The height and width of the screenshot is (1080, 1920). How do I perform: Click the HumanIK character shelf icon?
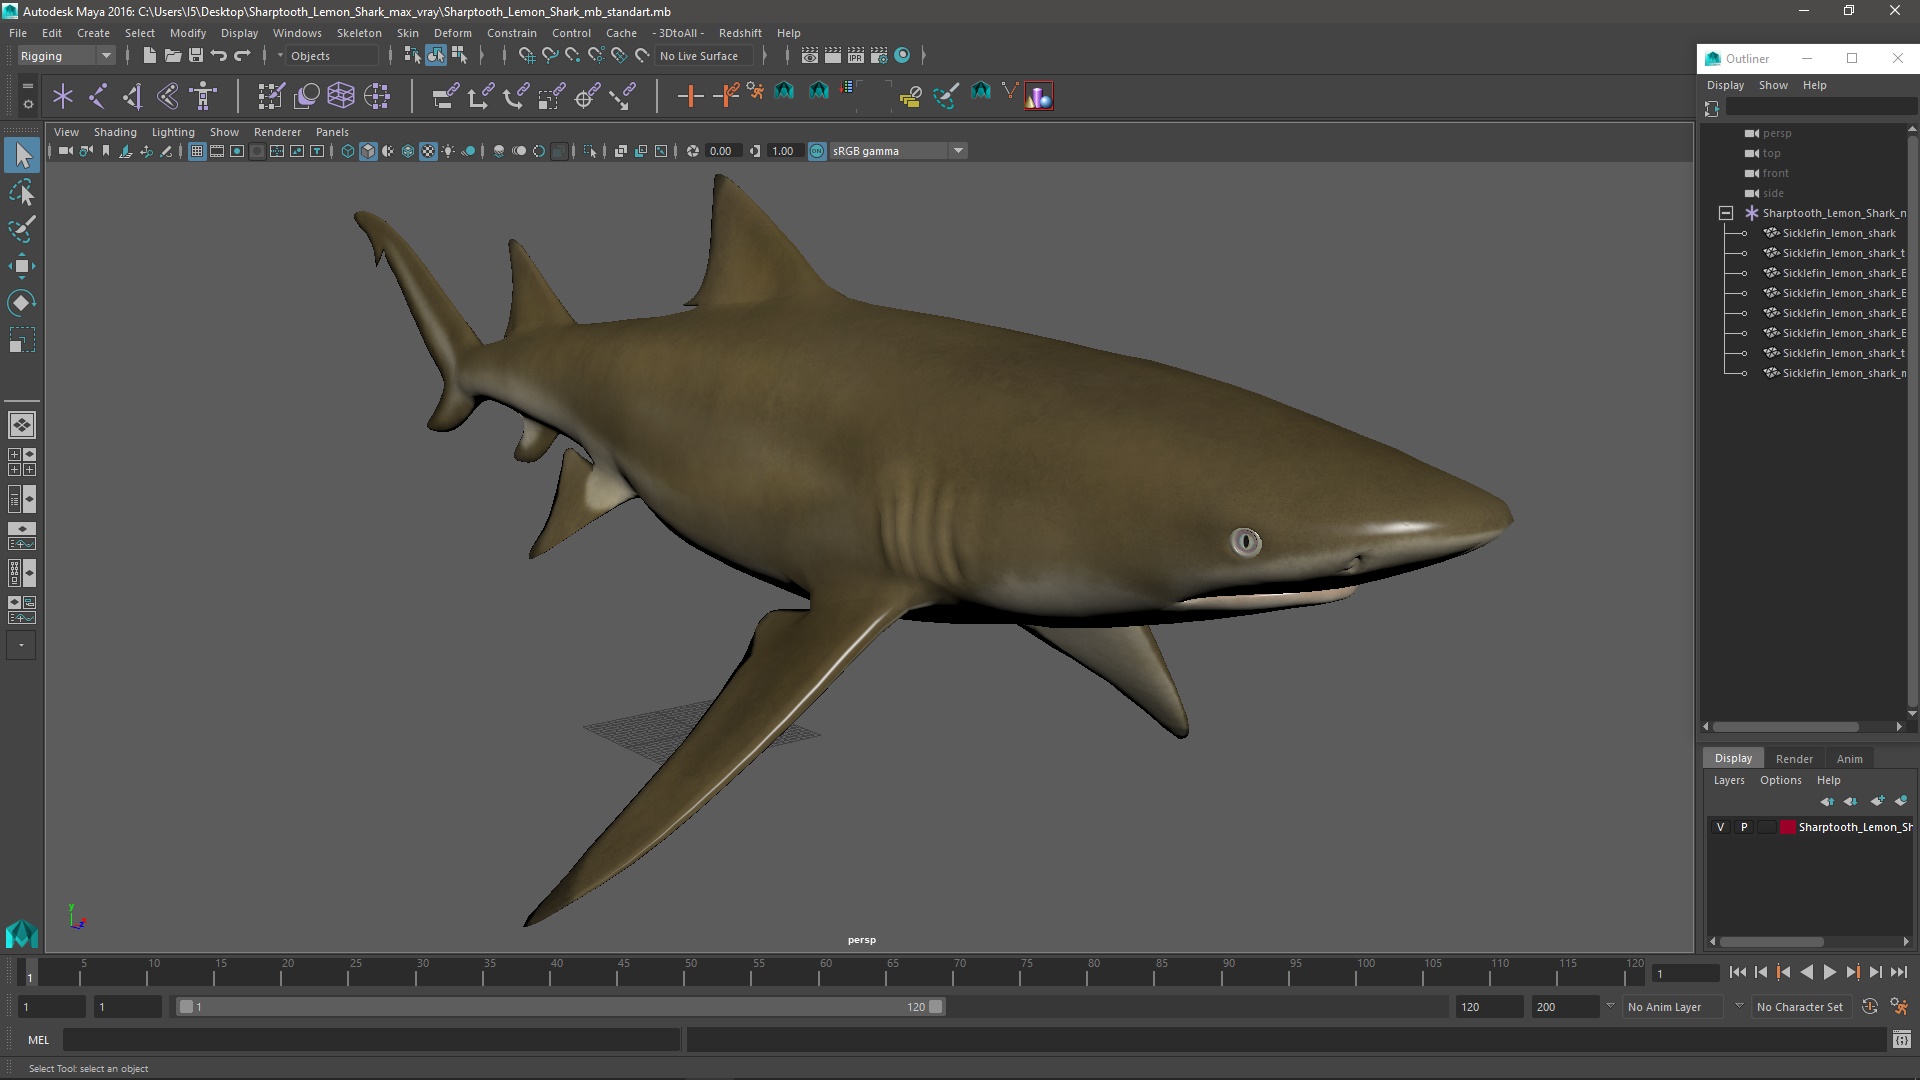tap(203, 96)
